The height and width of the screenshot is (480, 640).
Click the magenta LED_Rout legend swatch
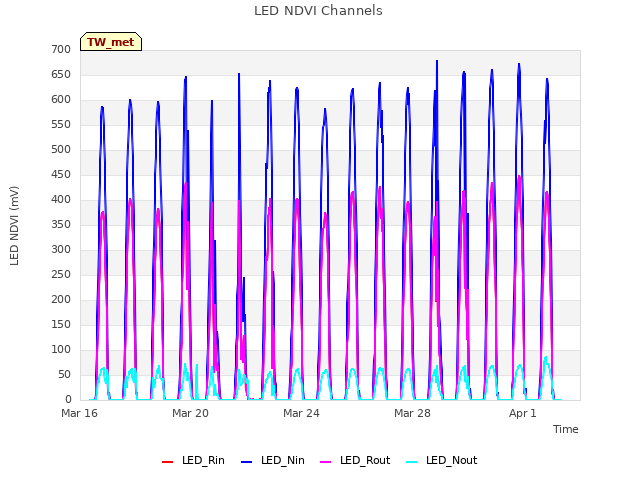(x=326, y=462)
